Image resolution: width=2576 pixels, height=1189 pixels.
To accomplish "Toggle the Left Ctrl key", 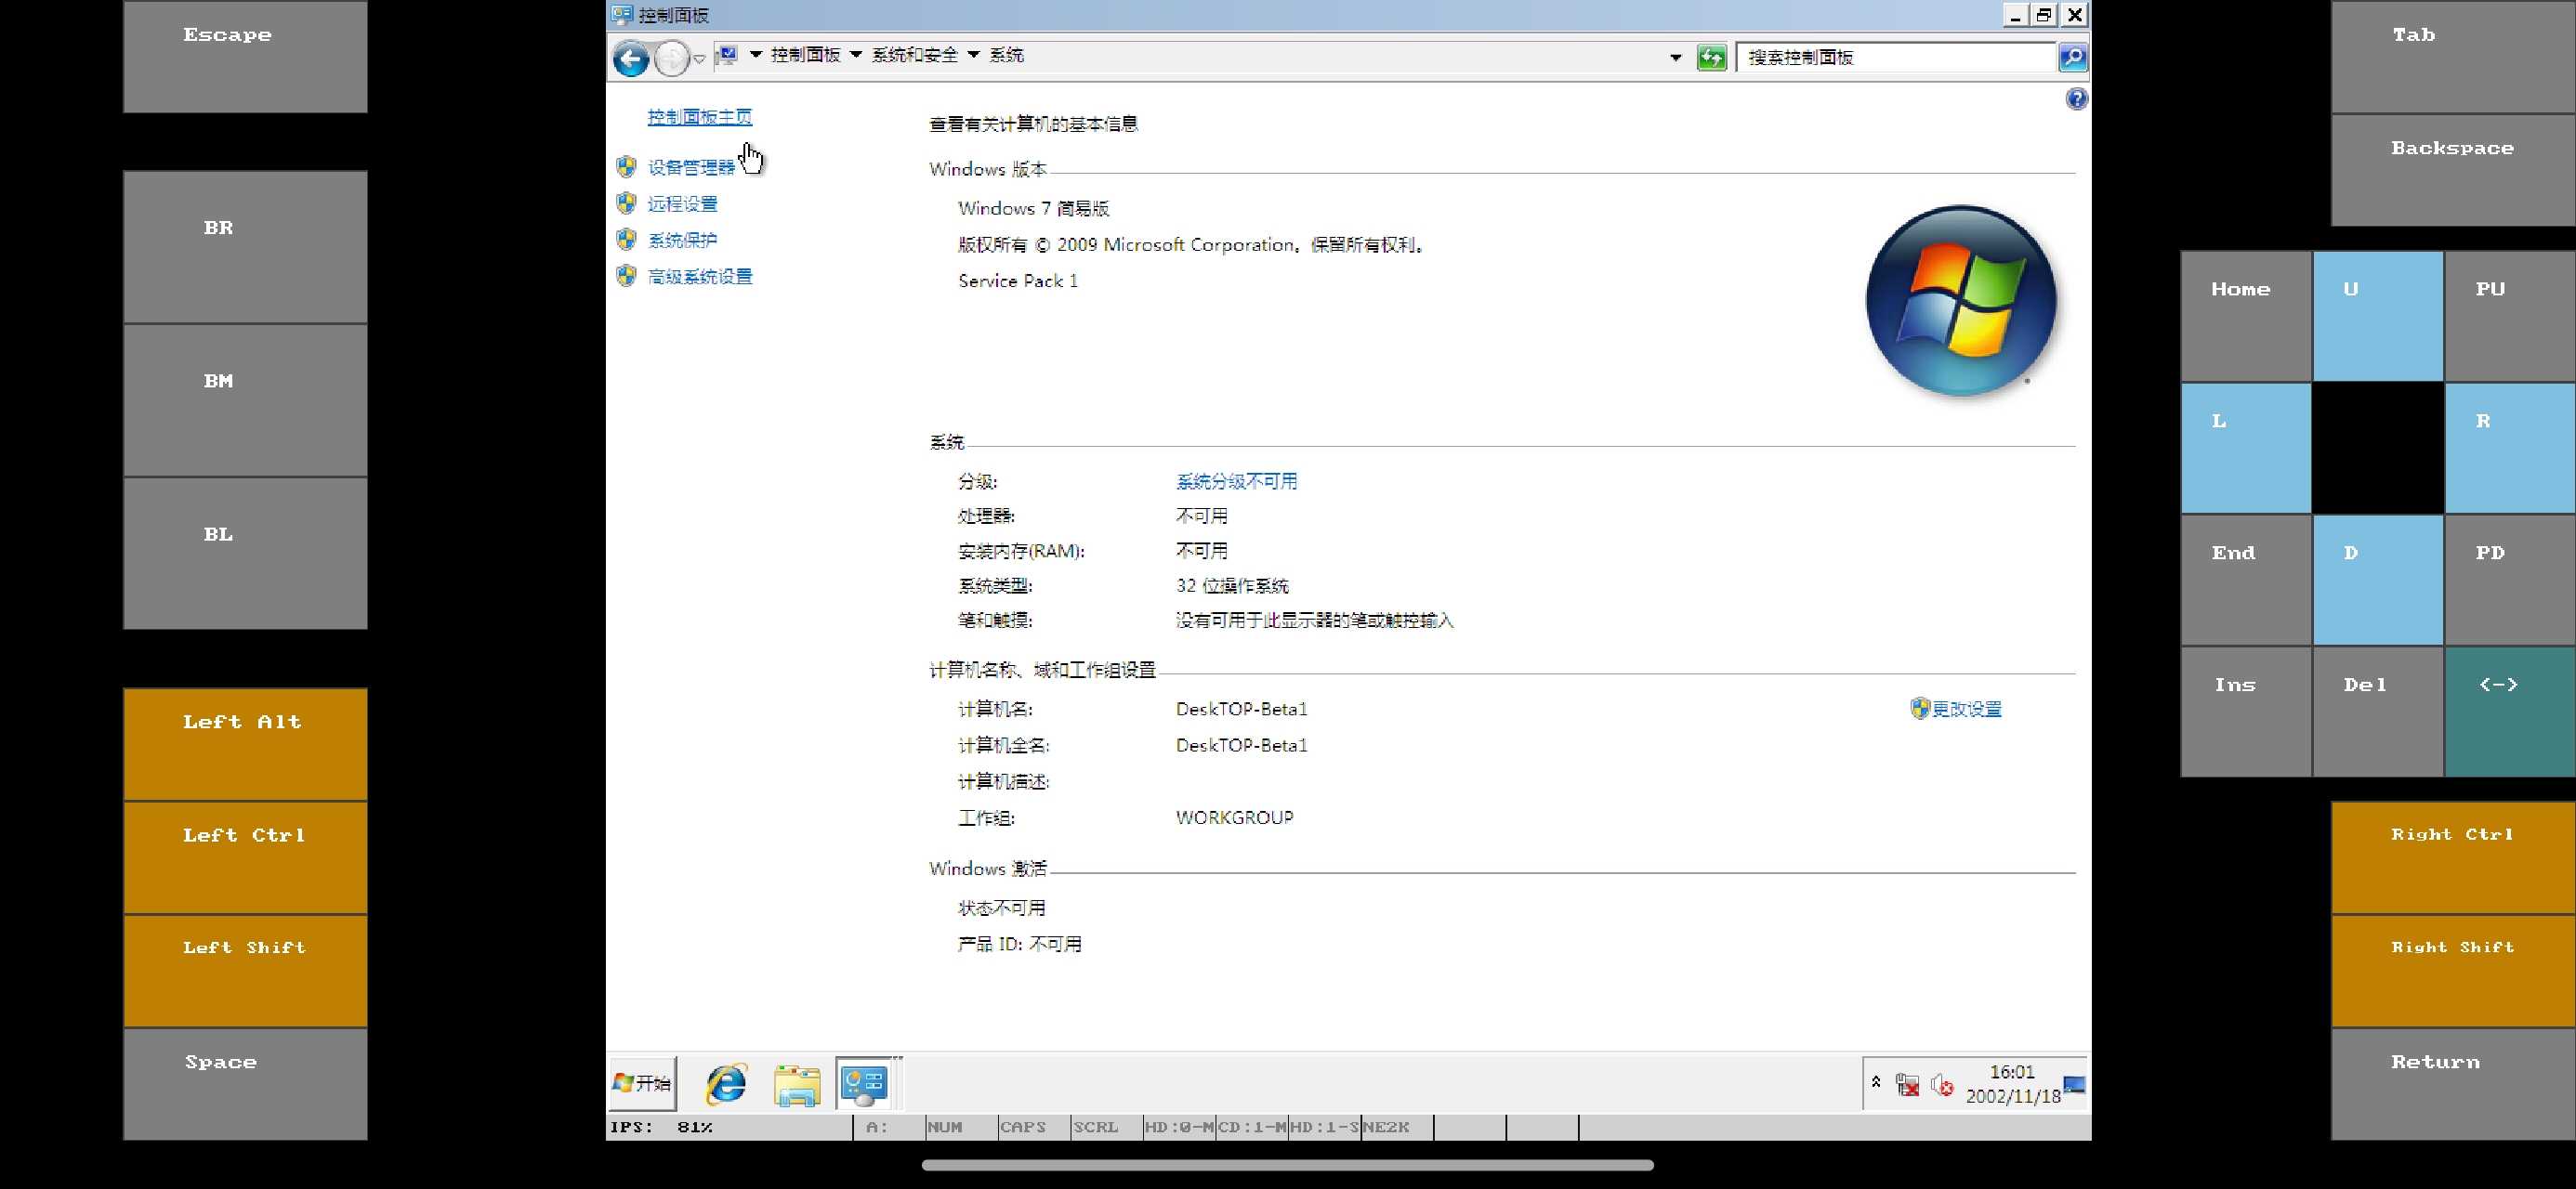I will tap(245, 856).
